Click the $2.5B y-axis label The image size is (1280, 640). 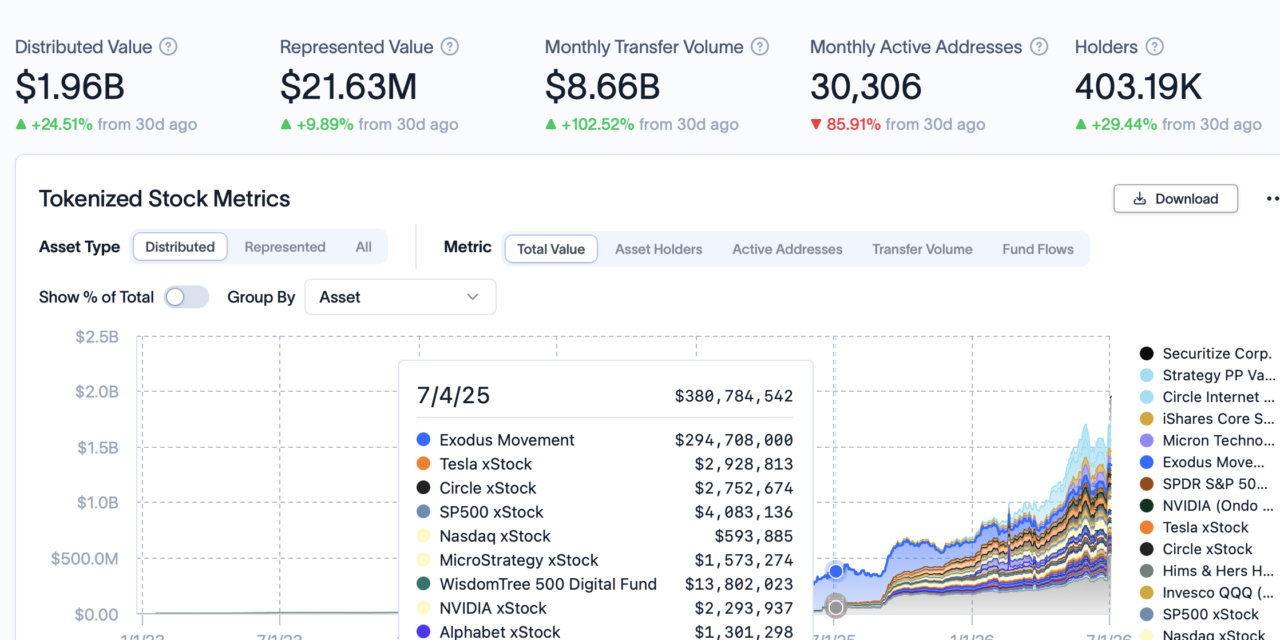tap(97, 337)
